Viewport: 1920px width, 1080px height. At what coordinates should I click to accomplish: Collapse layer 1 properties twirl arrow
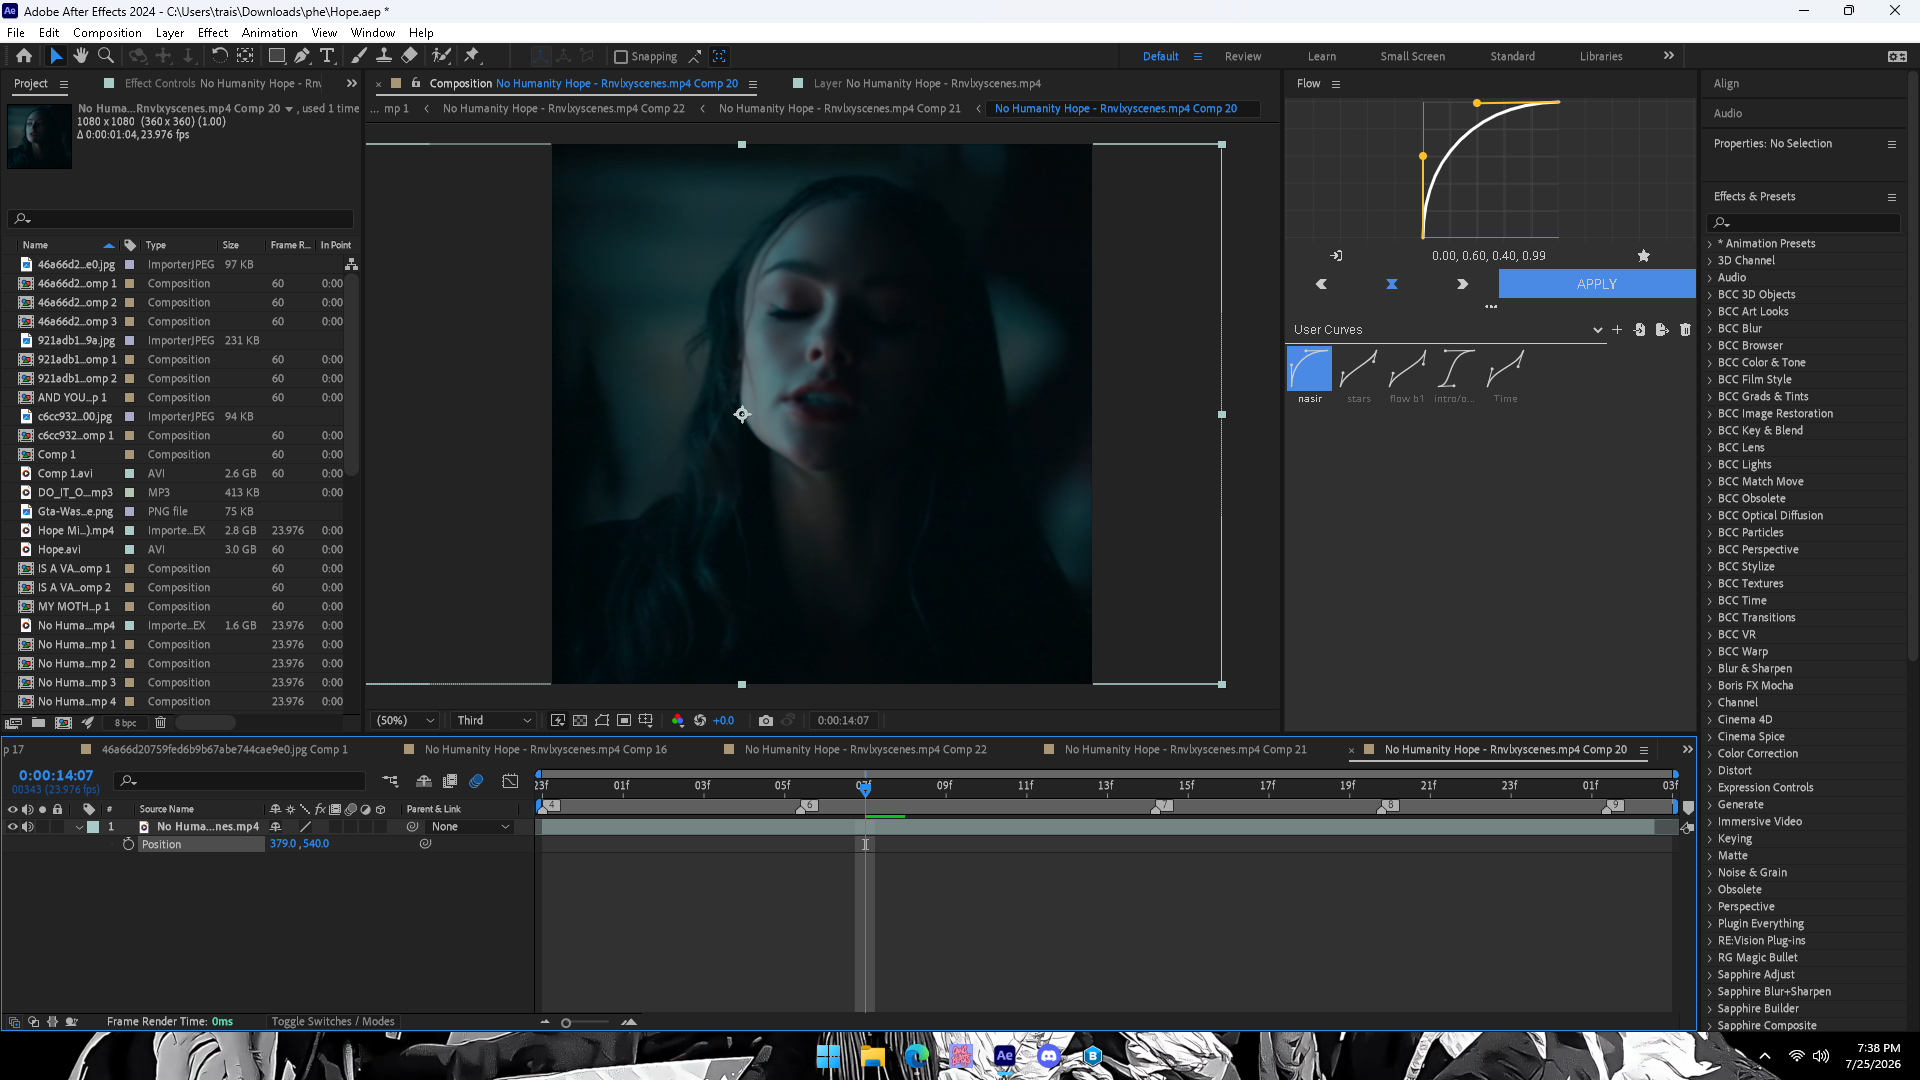(79, 827)
